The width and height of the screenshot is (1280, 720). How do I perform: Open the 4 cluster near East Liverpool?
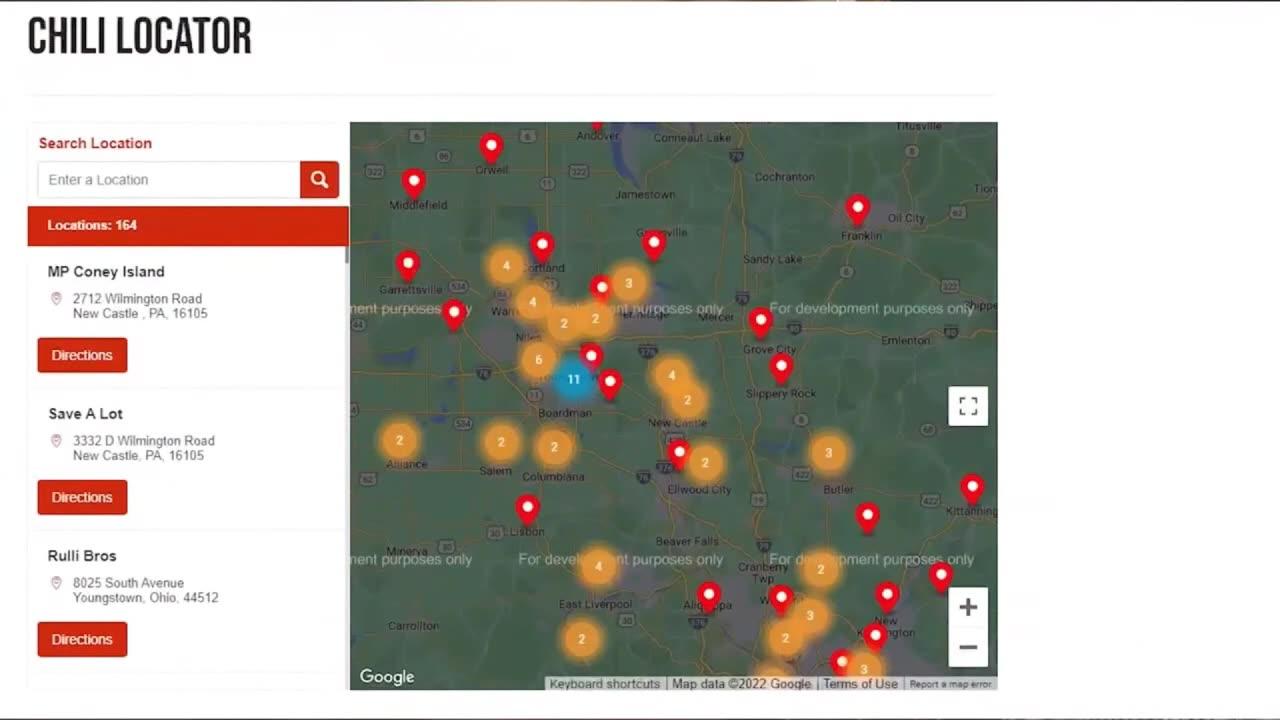(598, 567)
